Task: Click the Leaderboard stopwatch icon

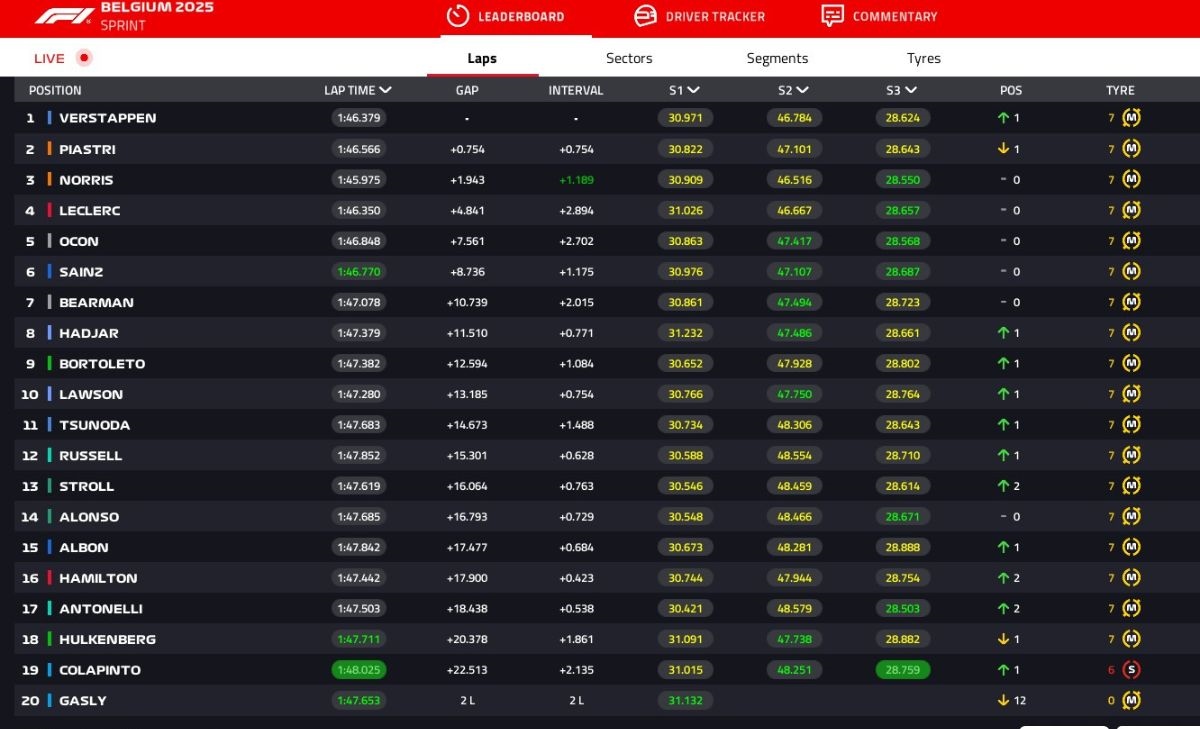Action: 458,16
